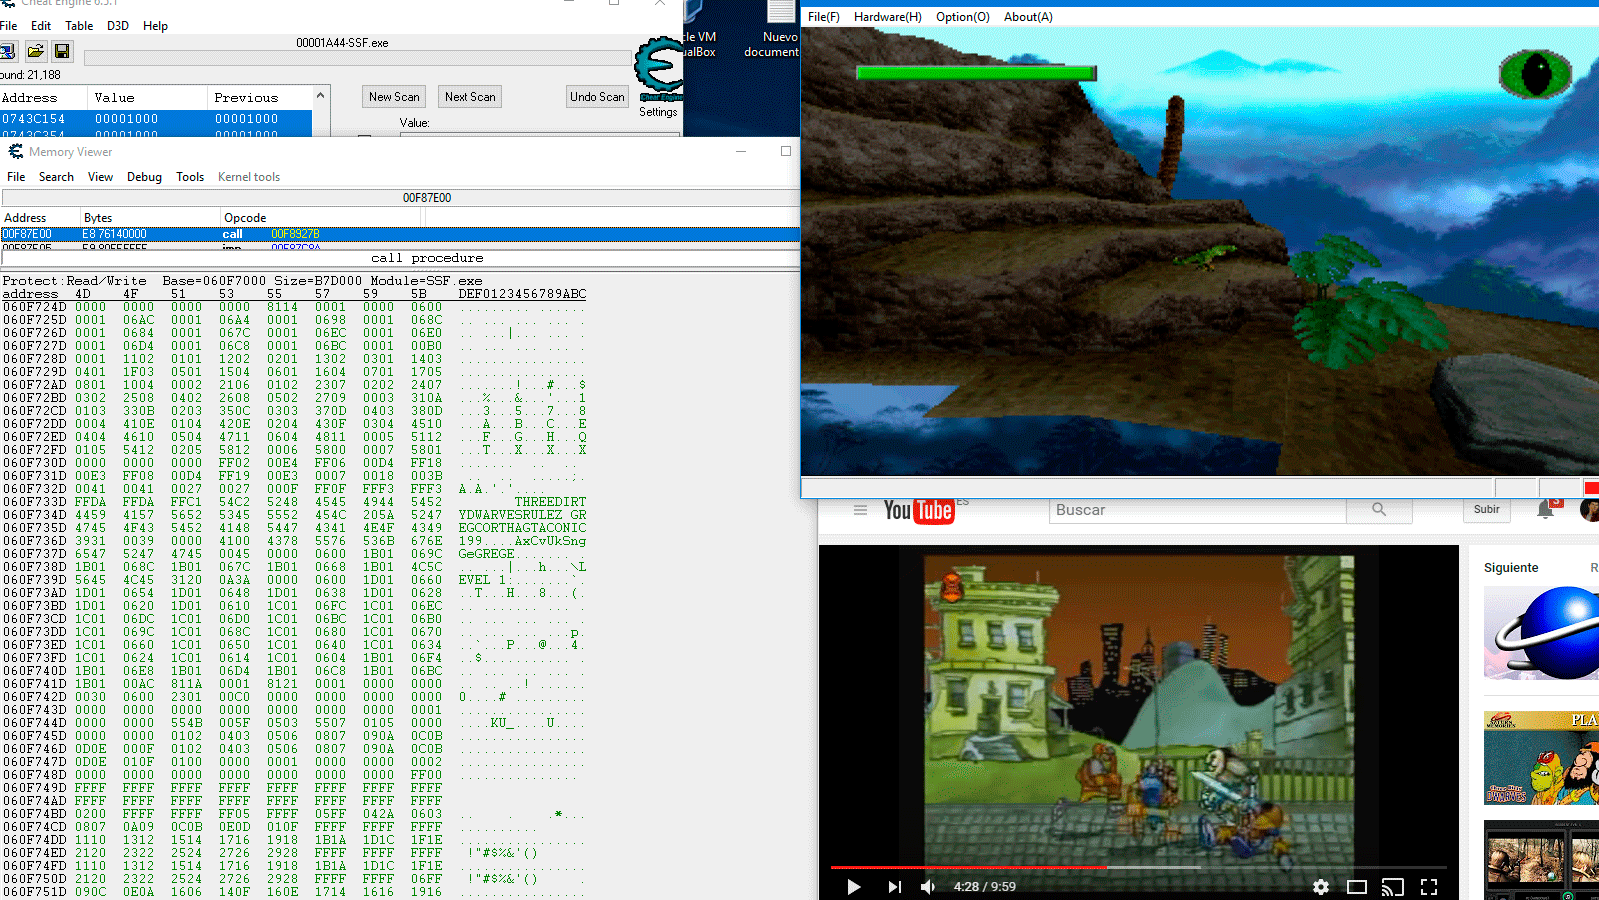
Task: Click the 00001A44-SSF.exe process label
Action: [x=342, y=43]
